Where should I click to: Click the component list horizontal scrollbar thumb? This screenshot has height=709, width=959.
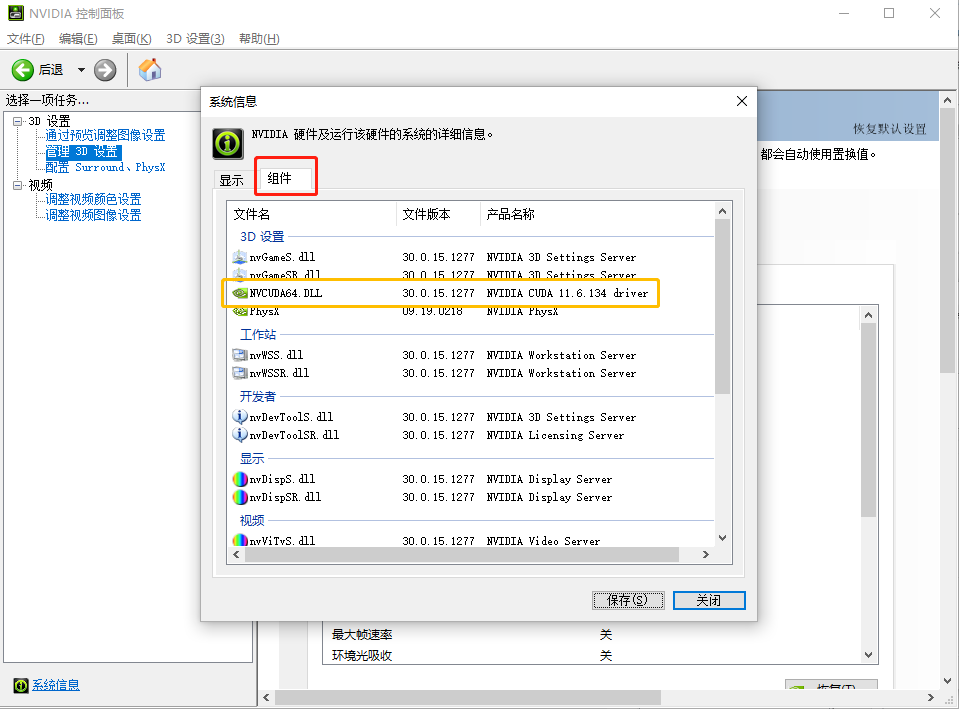pyautogui.click(x=462, y=554)
